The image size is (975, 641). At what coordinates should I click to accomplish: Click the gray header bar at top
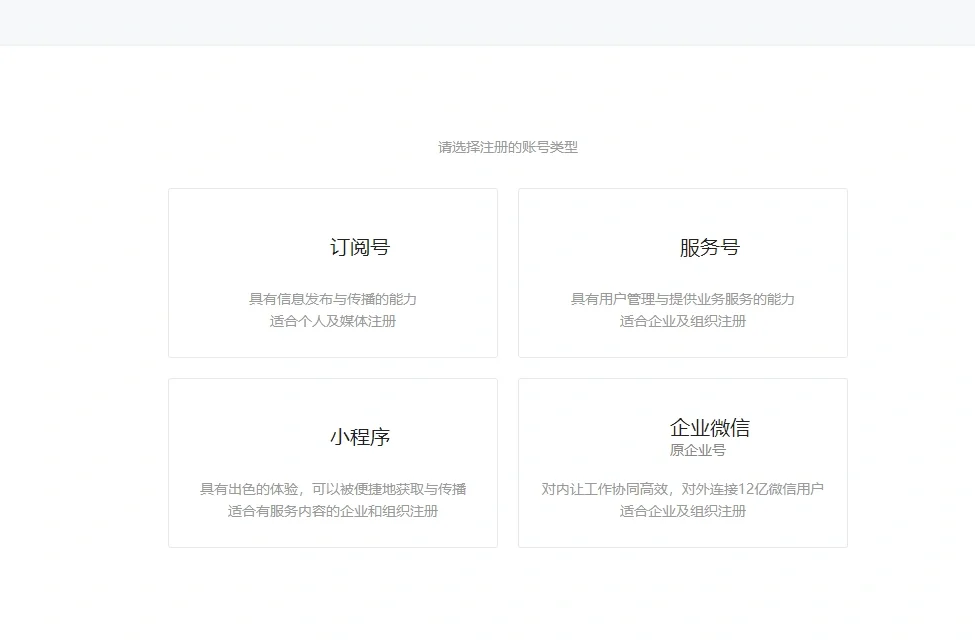[487, 21]
